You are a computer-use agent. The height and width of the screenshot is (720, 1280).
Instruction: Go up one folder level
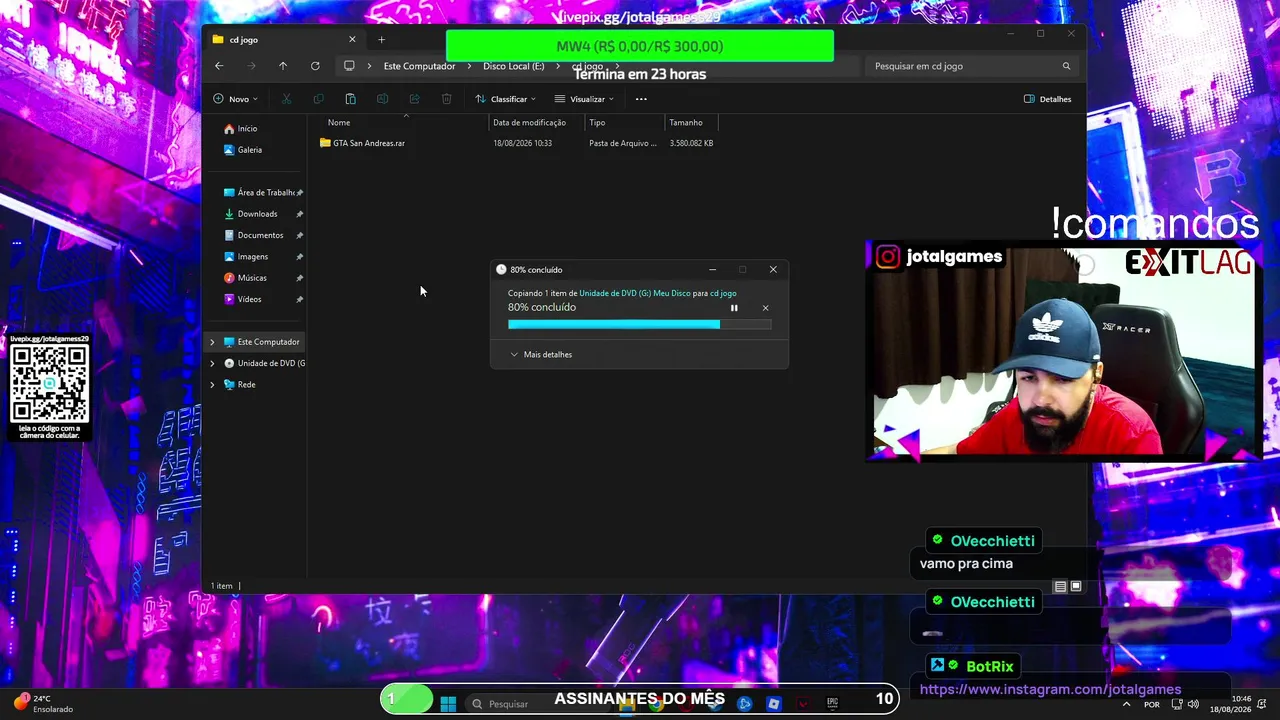[283, 66]
